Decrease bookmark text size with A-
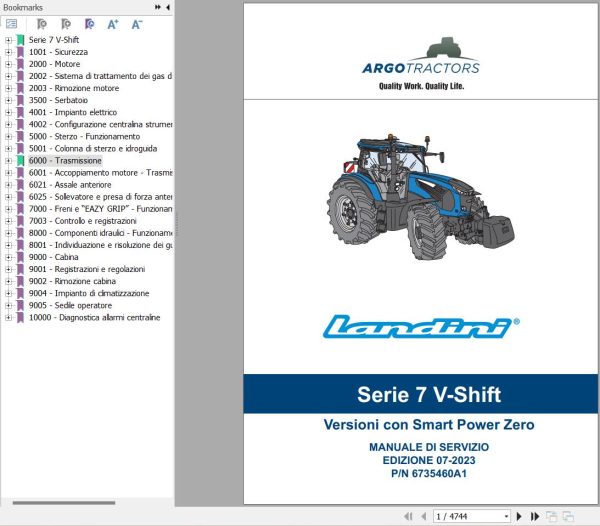The image size is (600, 526). point(137,24)
